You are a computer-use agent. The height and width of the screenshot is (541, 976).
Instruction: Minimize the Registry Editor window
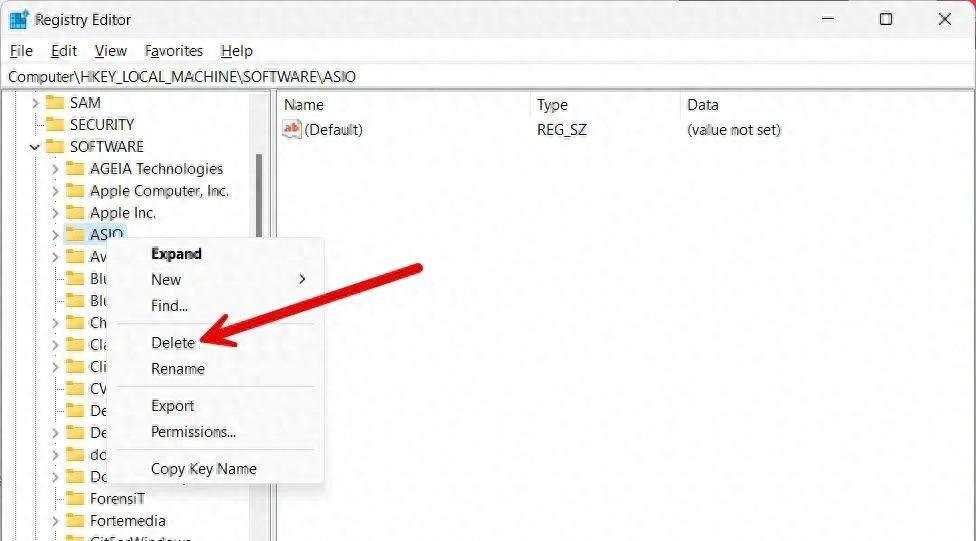(x=828, y=19)
